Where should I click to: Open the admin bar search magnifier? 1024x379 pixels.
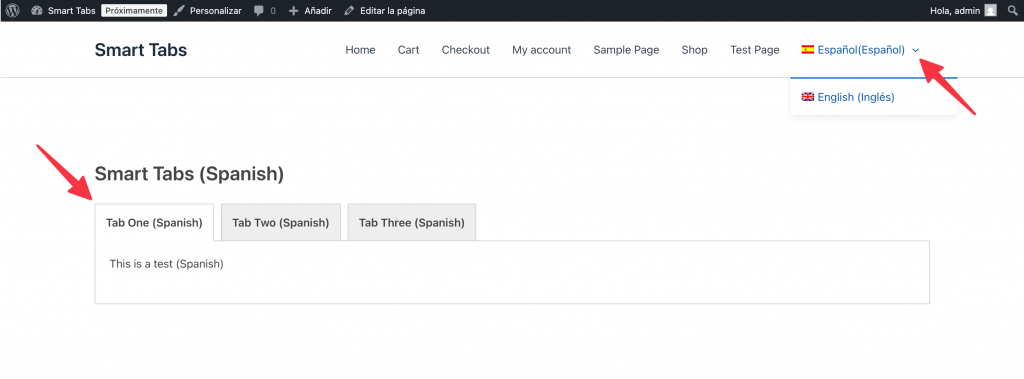click(x=1012, y=10)
